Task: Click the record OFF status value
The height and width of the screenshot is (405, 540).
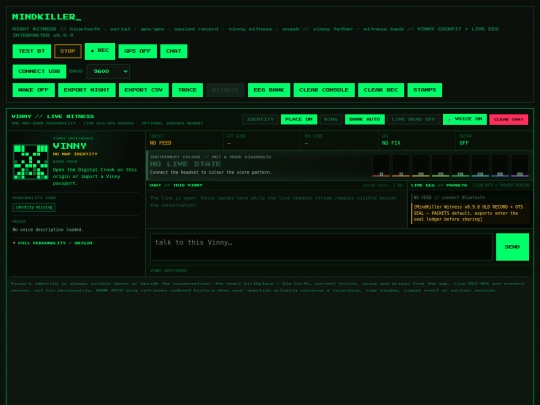Action: pos(464,143)
